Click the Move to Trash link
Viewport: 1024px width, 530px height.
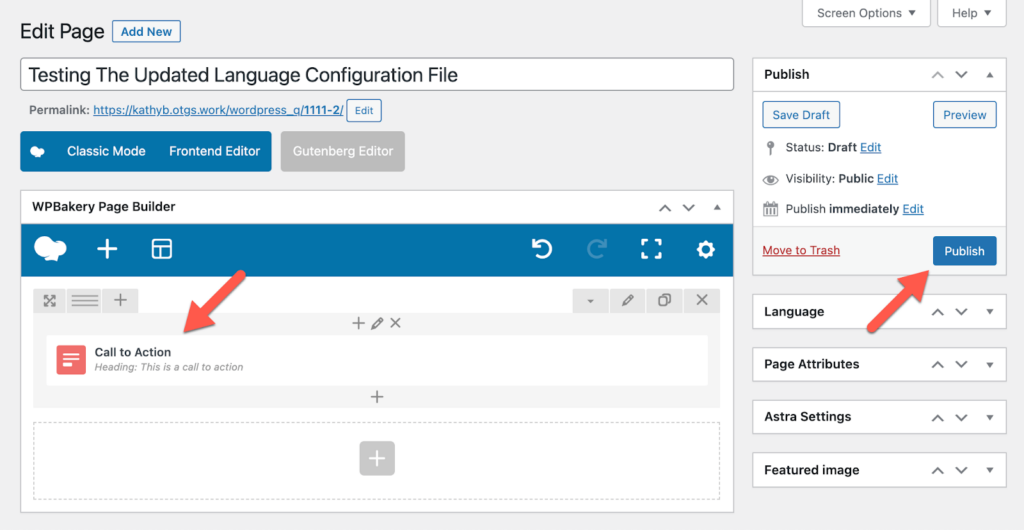(x=801, y=251)
